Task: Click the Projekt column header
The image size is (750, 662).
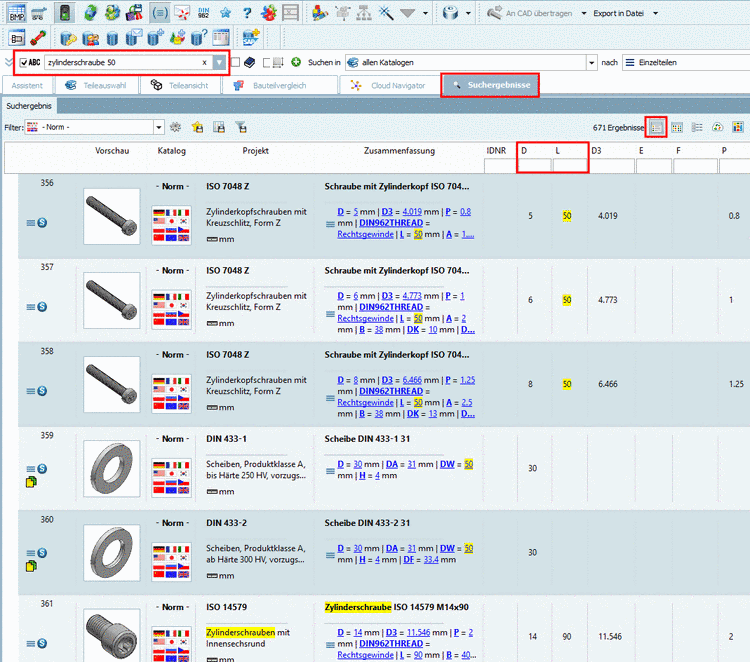Action: tap(255, 151)
